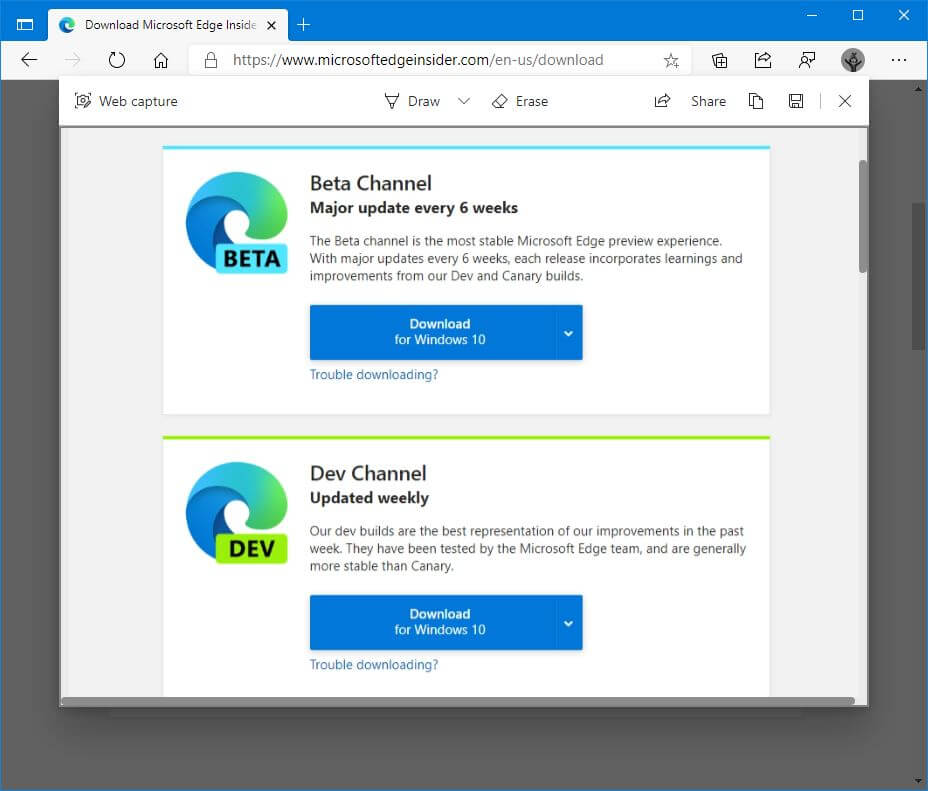Go back to the previous page
Viewport: 928px width, 791px height.
click(28, 60)
